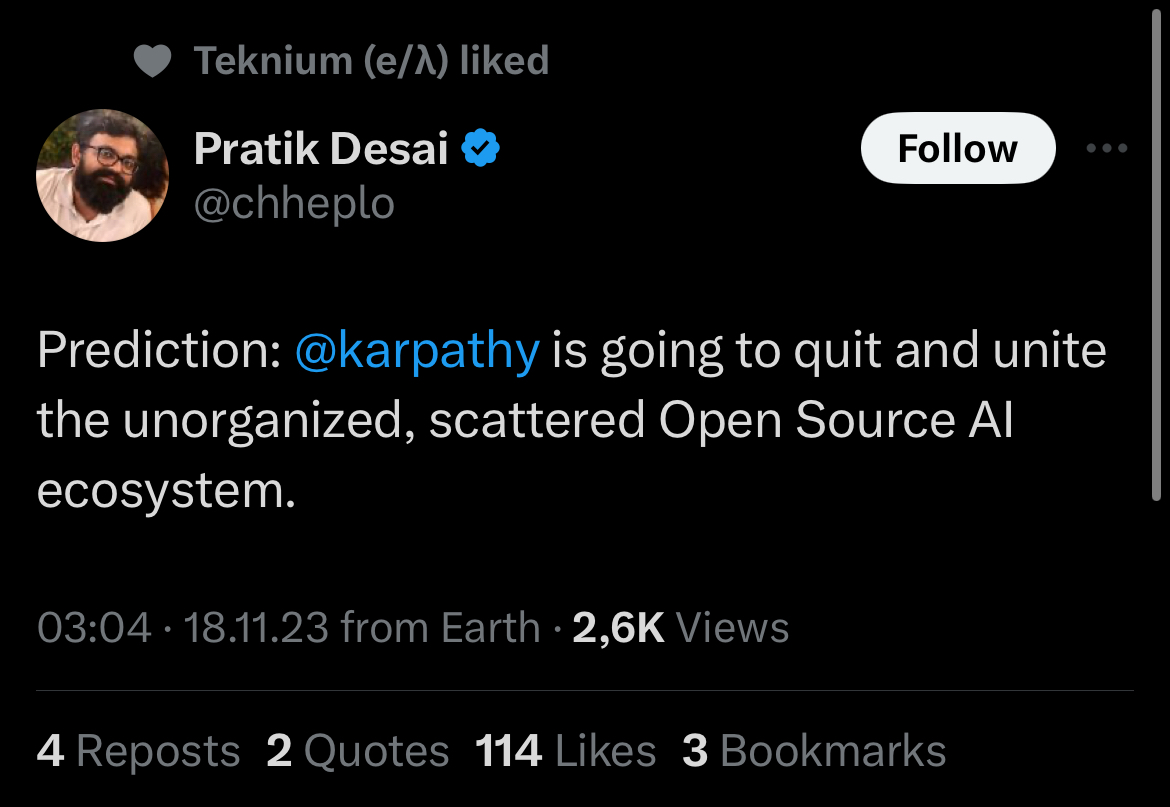1170x807 pixels.
Task: Open the @chheplo handle
Action: click(294, 204)
